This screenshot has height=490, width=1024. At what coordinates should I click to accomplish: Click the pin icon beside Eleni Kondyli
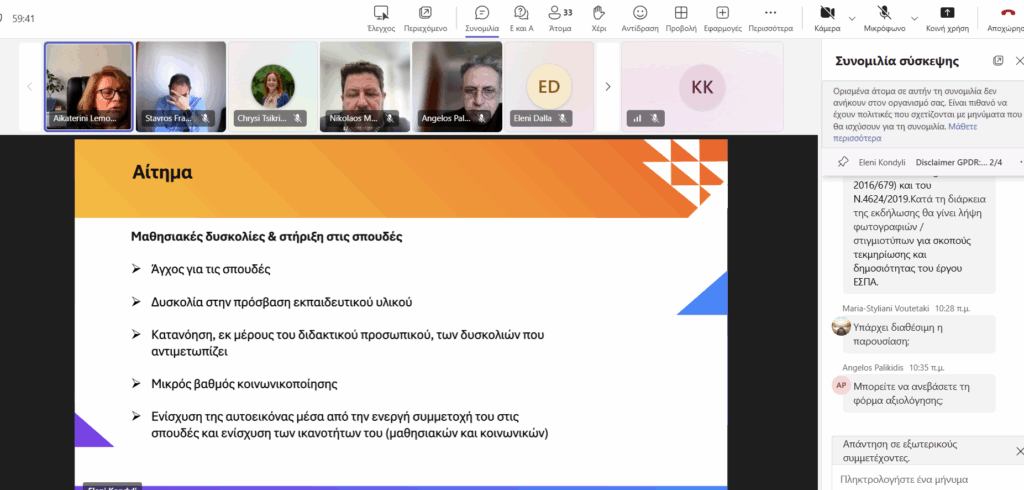843,161
